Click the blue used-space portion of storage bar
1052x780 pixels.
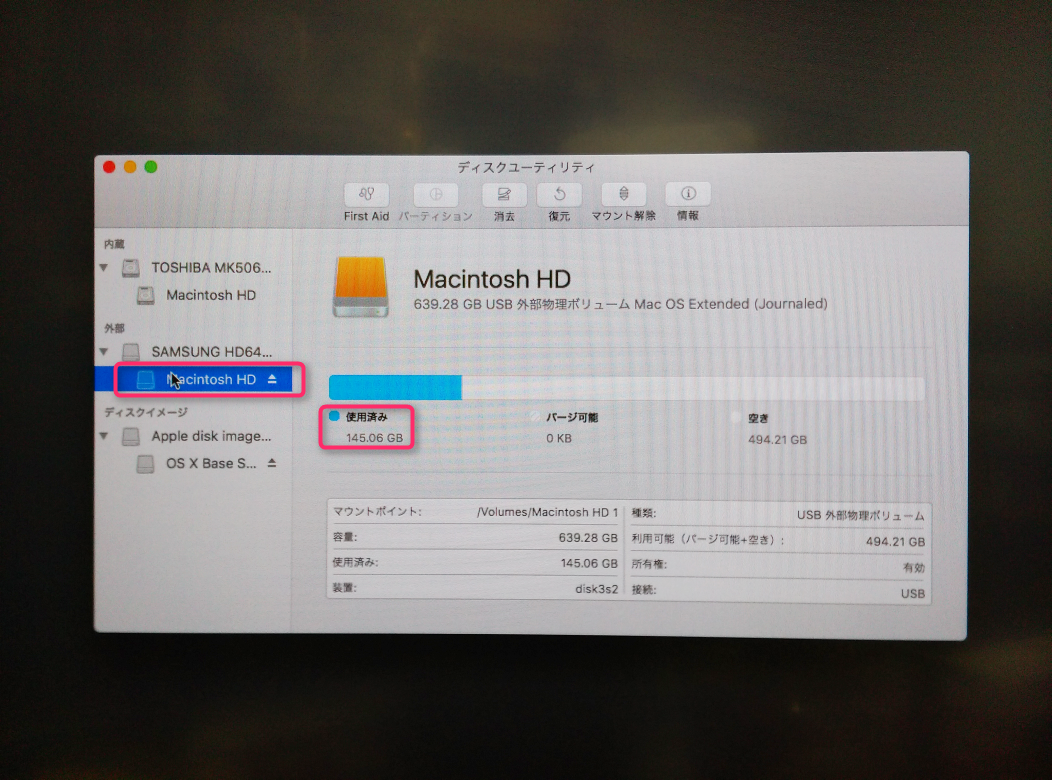(x=394, y=388)
